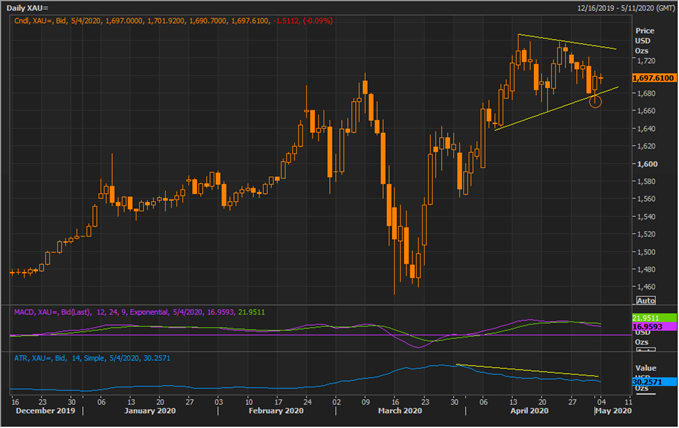The image size is (679, 428).
Task: Click the May 2020 month label
Action: [614, 411]
